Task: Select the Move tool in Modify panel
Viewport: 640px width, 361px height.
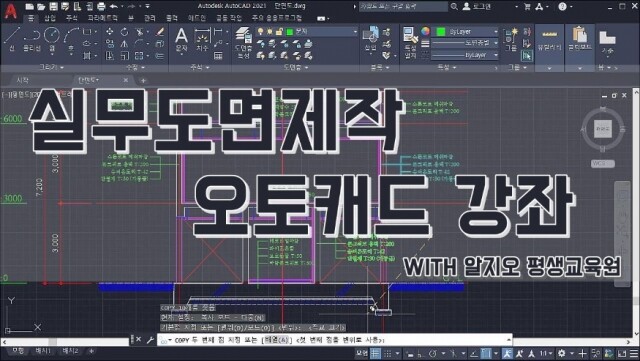Action: coord(110,31)
